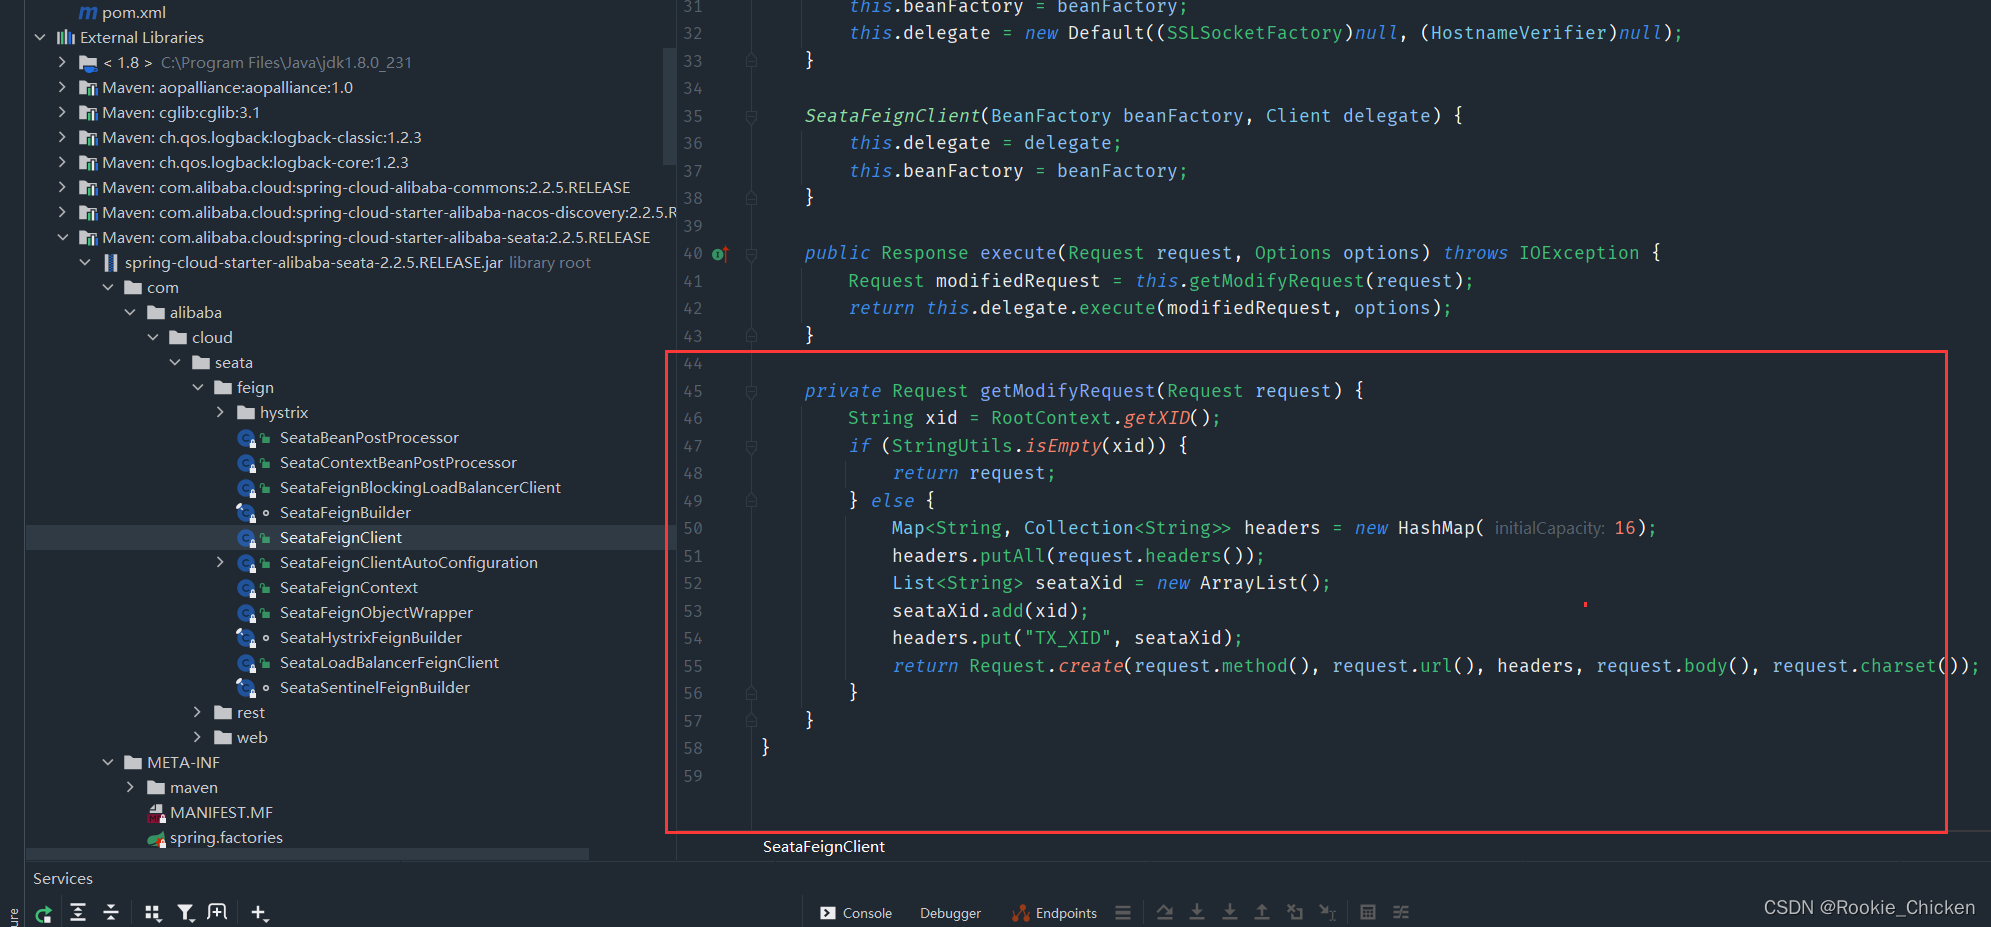
Task: Open the Group By grid icon in Services
Action: pos(152,912)
